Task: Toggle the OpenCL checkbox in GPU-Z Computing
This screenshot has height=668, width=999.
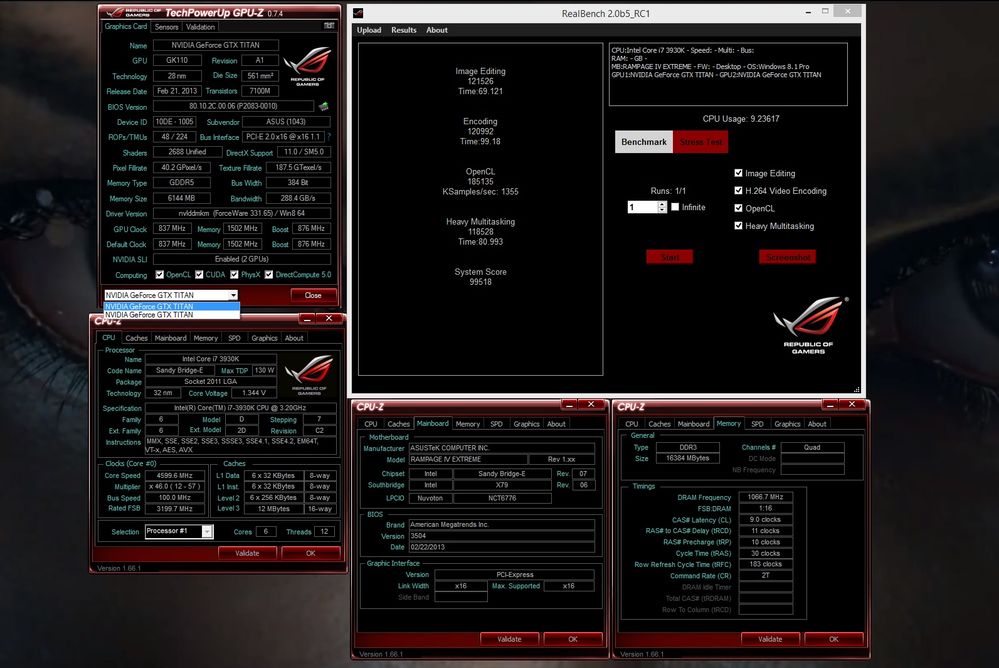Action: (x=160, y=275)
